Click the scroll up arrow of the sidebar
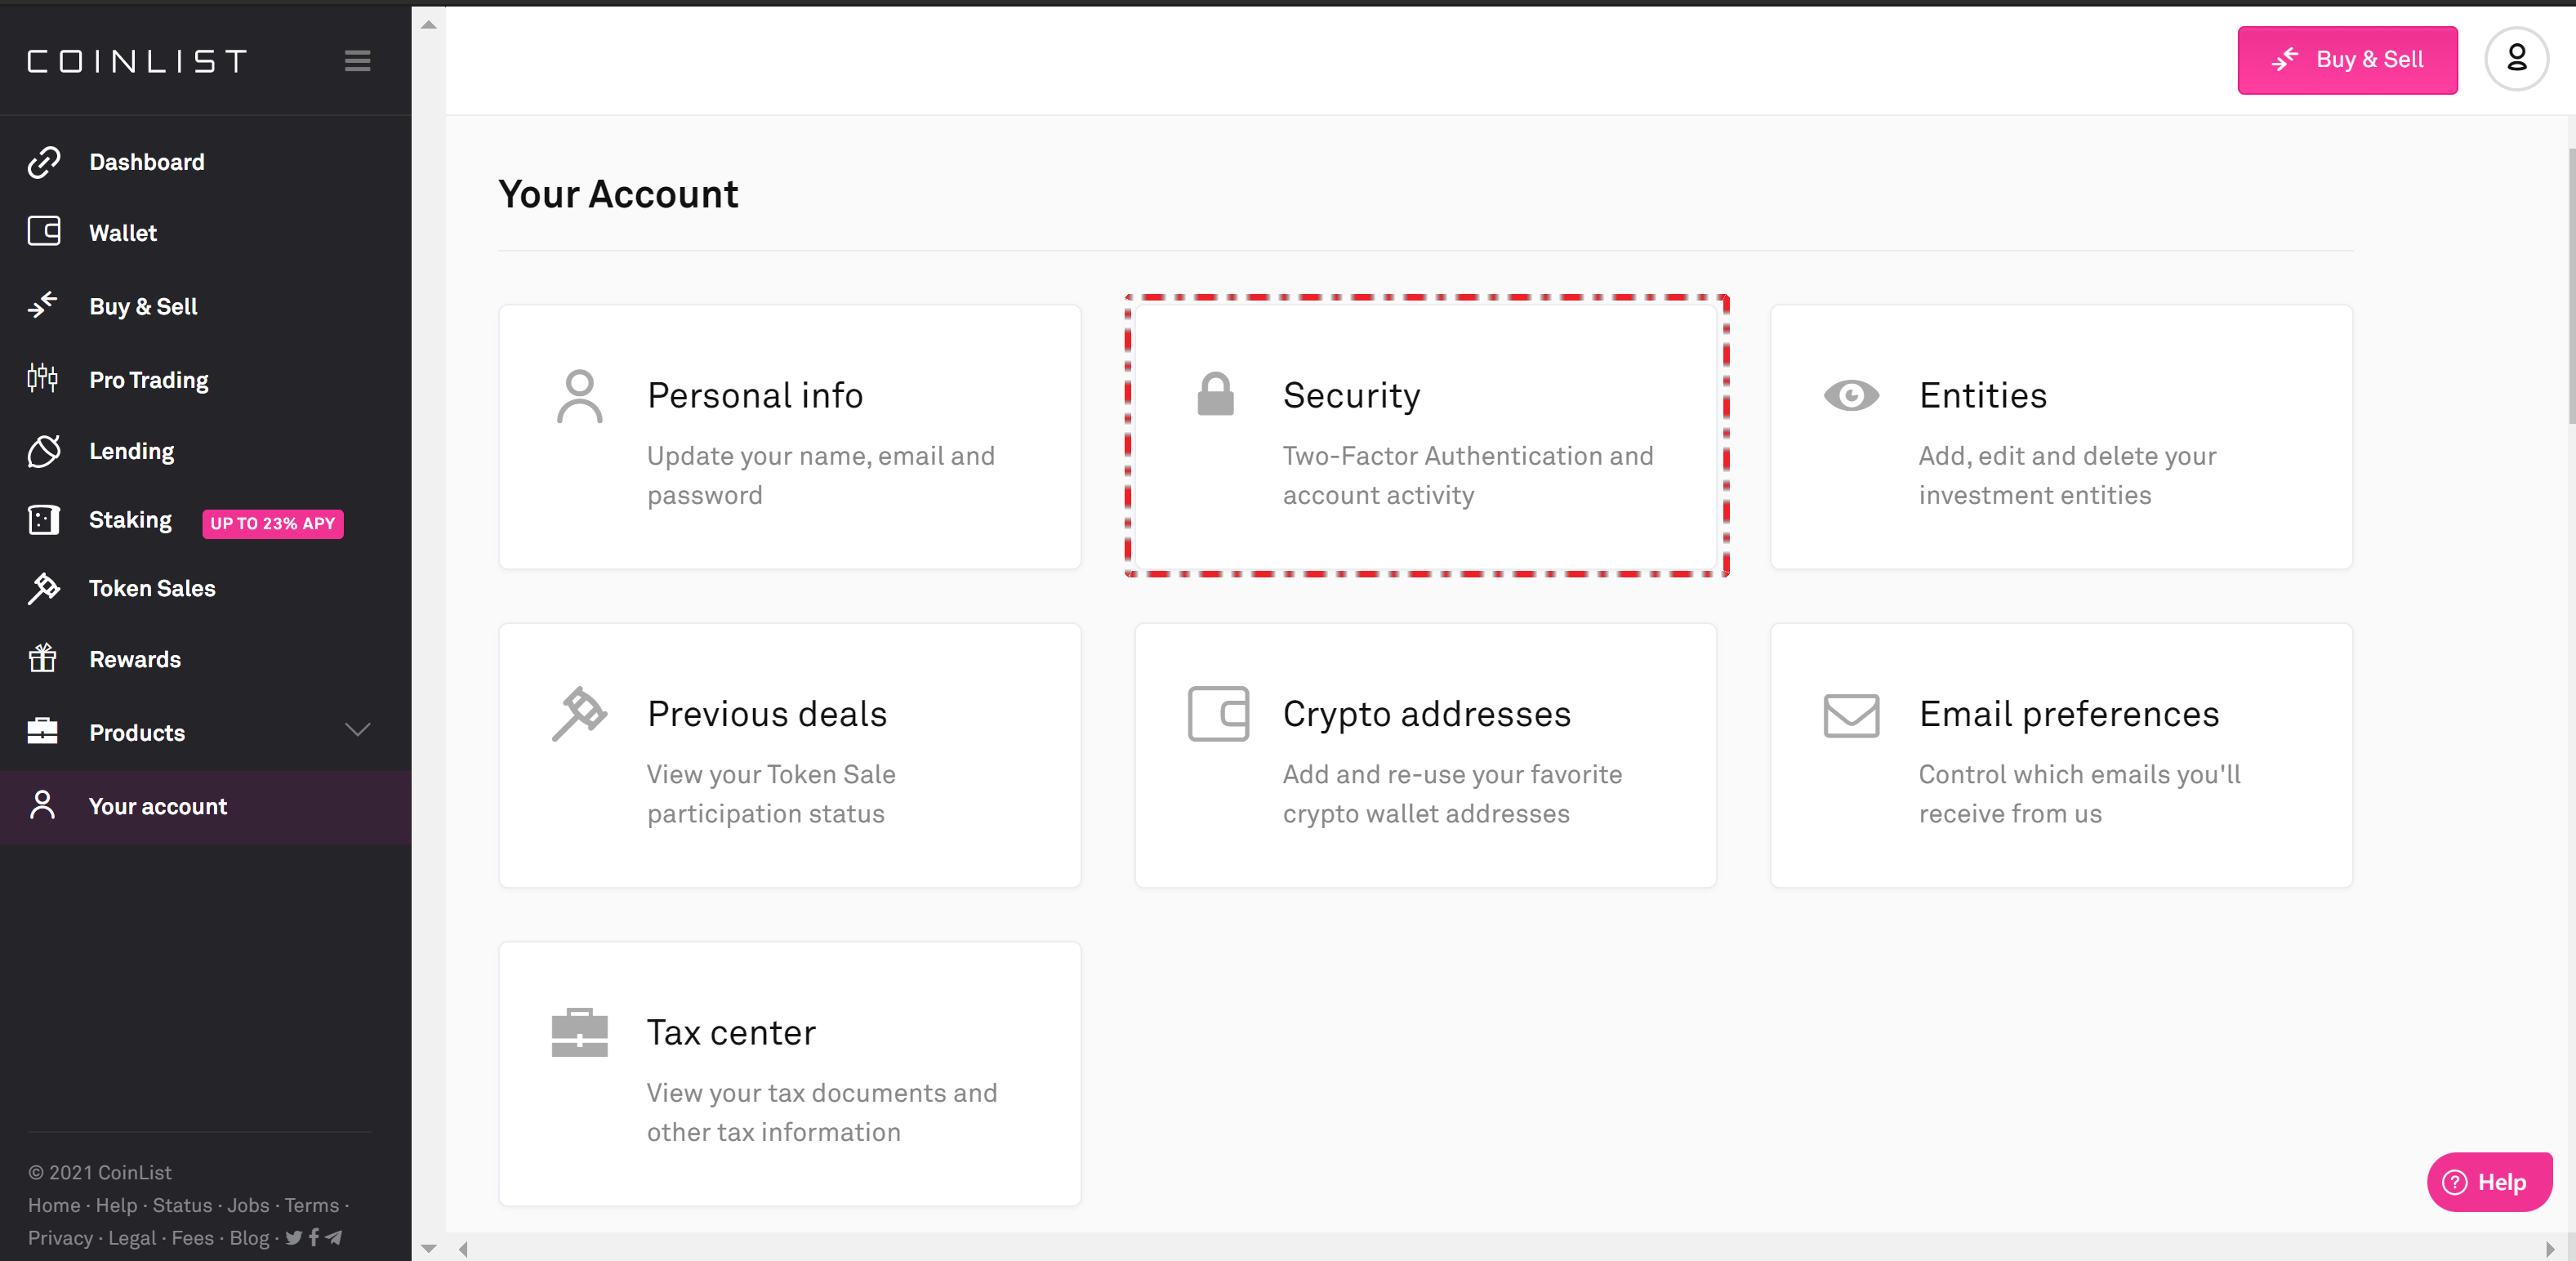Screen dimensions: 2576x1261 coord(428,25)
